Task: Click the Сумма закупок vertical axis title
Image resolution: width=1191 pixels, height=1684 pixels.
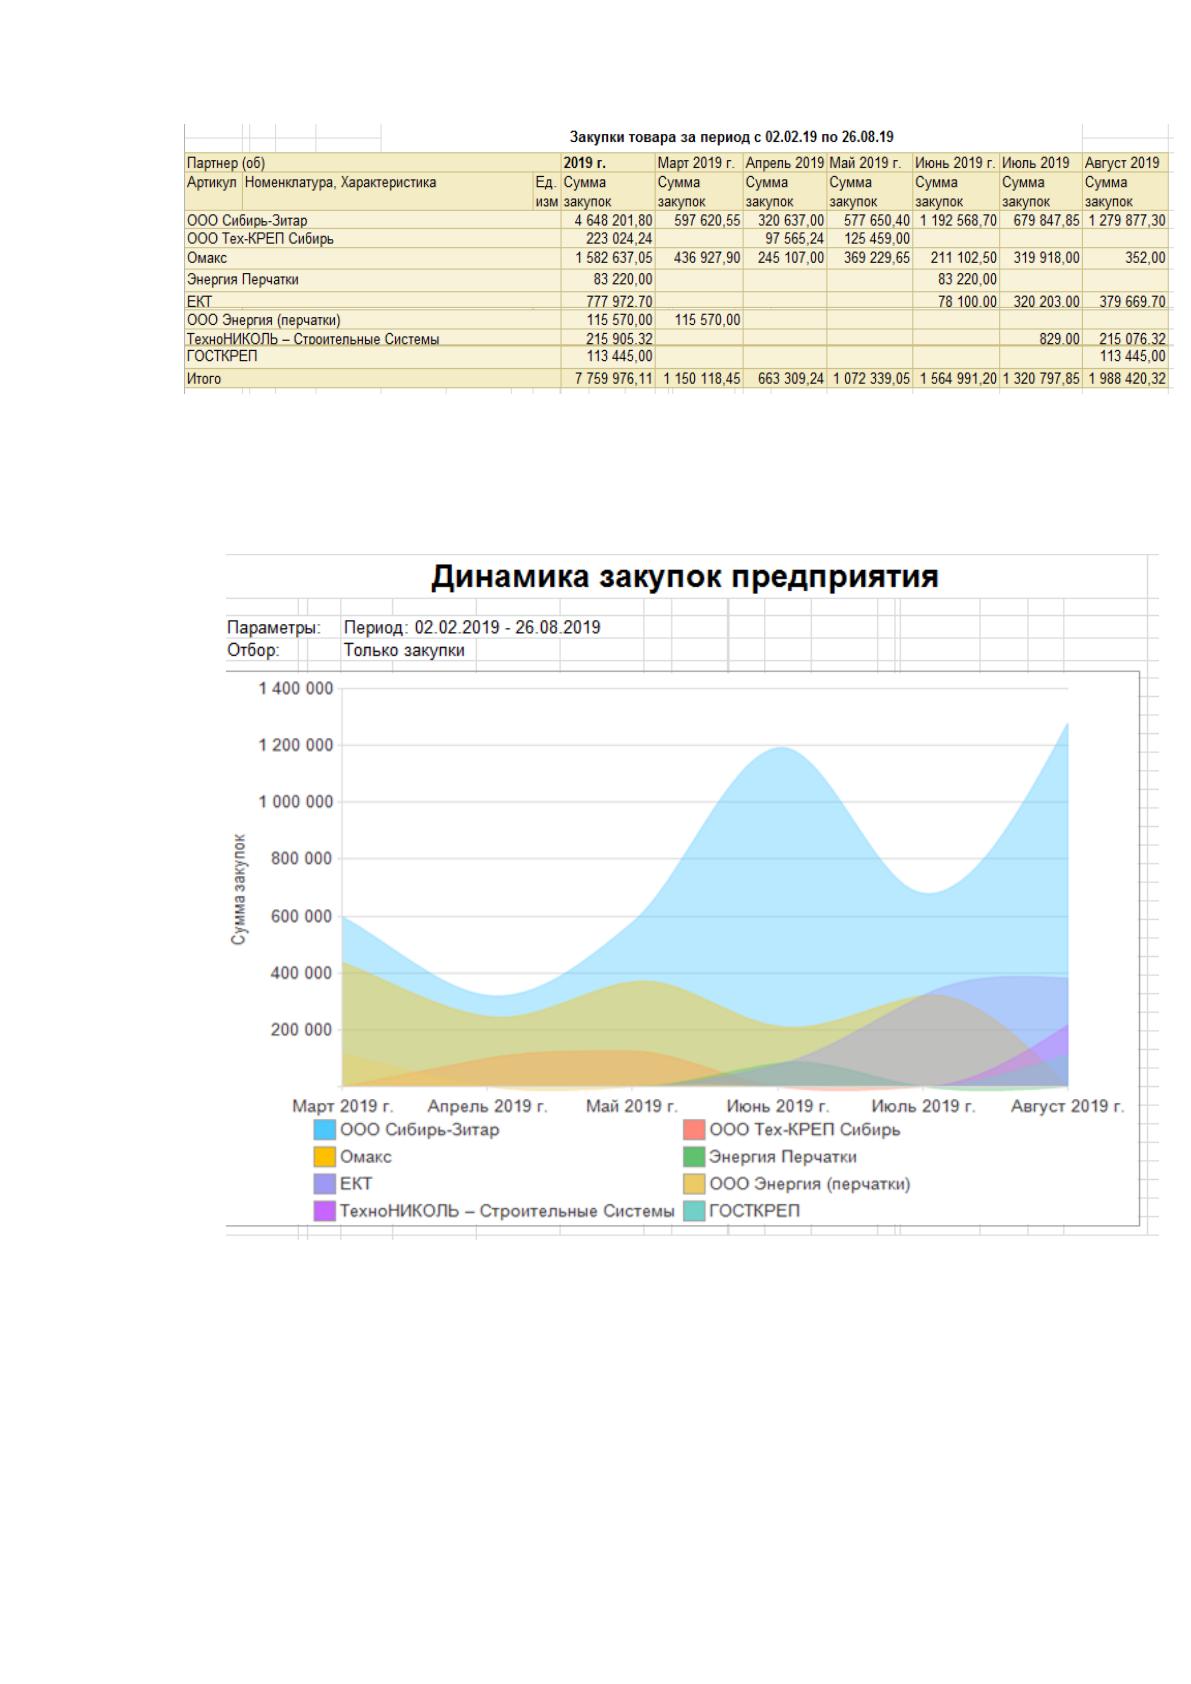Action: 239,888
